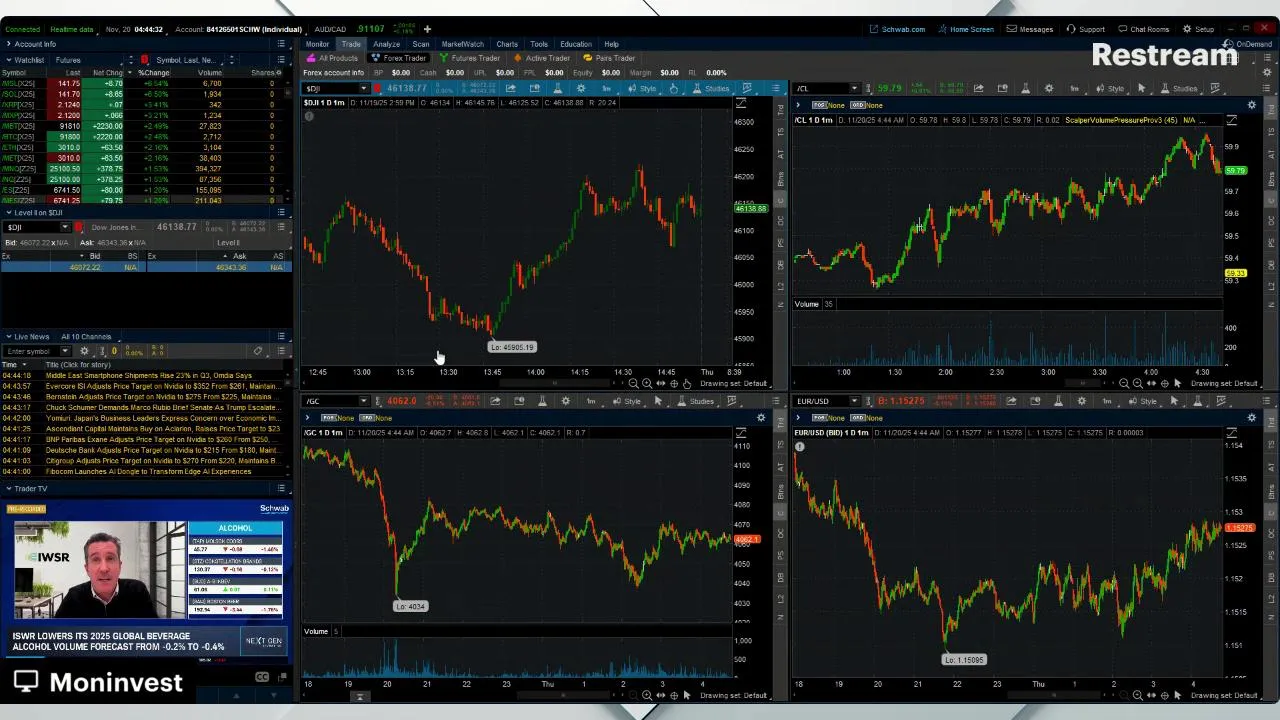Zoom out on $DJI chart
The image size is (1280, 720).
click(x=634, y=384)
